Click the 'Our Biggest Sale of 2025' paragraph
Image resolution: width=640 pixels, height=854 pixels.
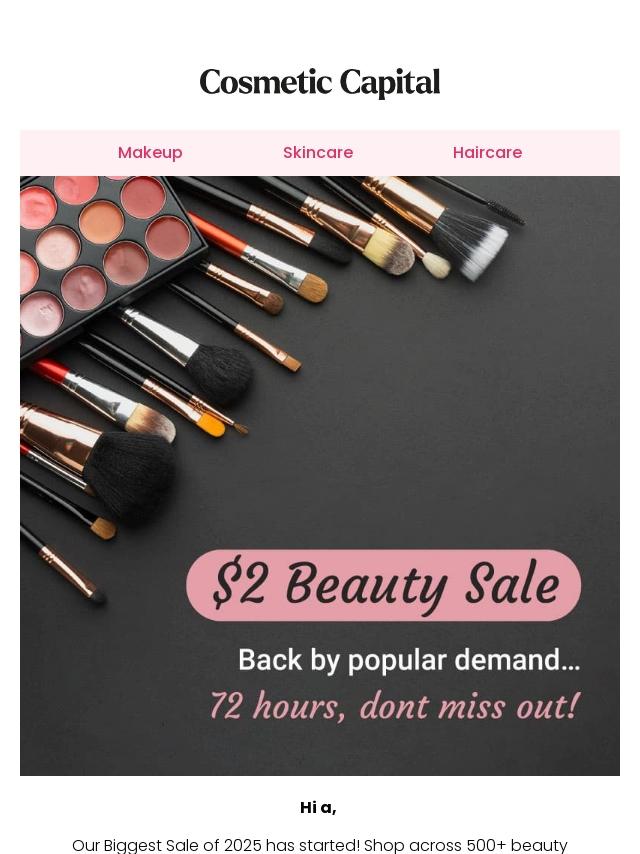(x=320, y=845)
